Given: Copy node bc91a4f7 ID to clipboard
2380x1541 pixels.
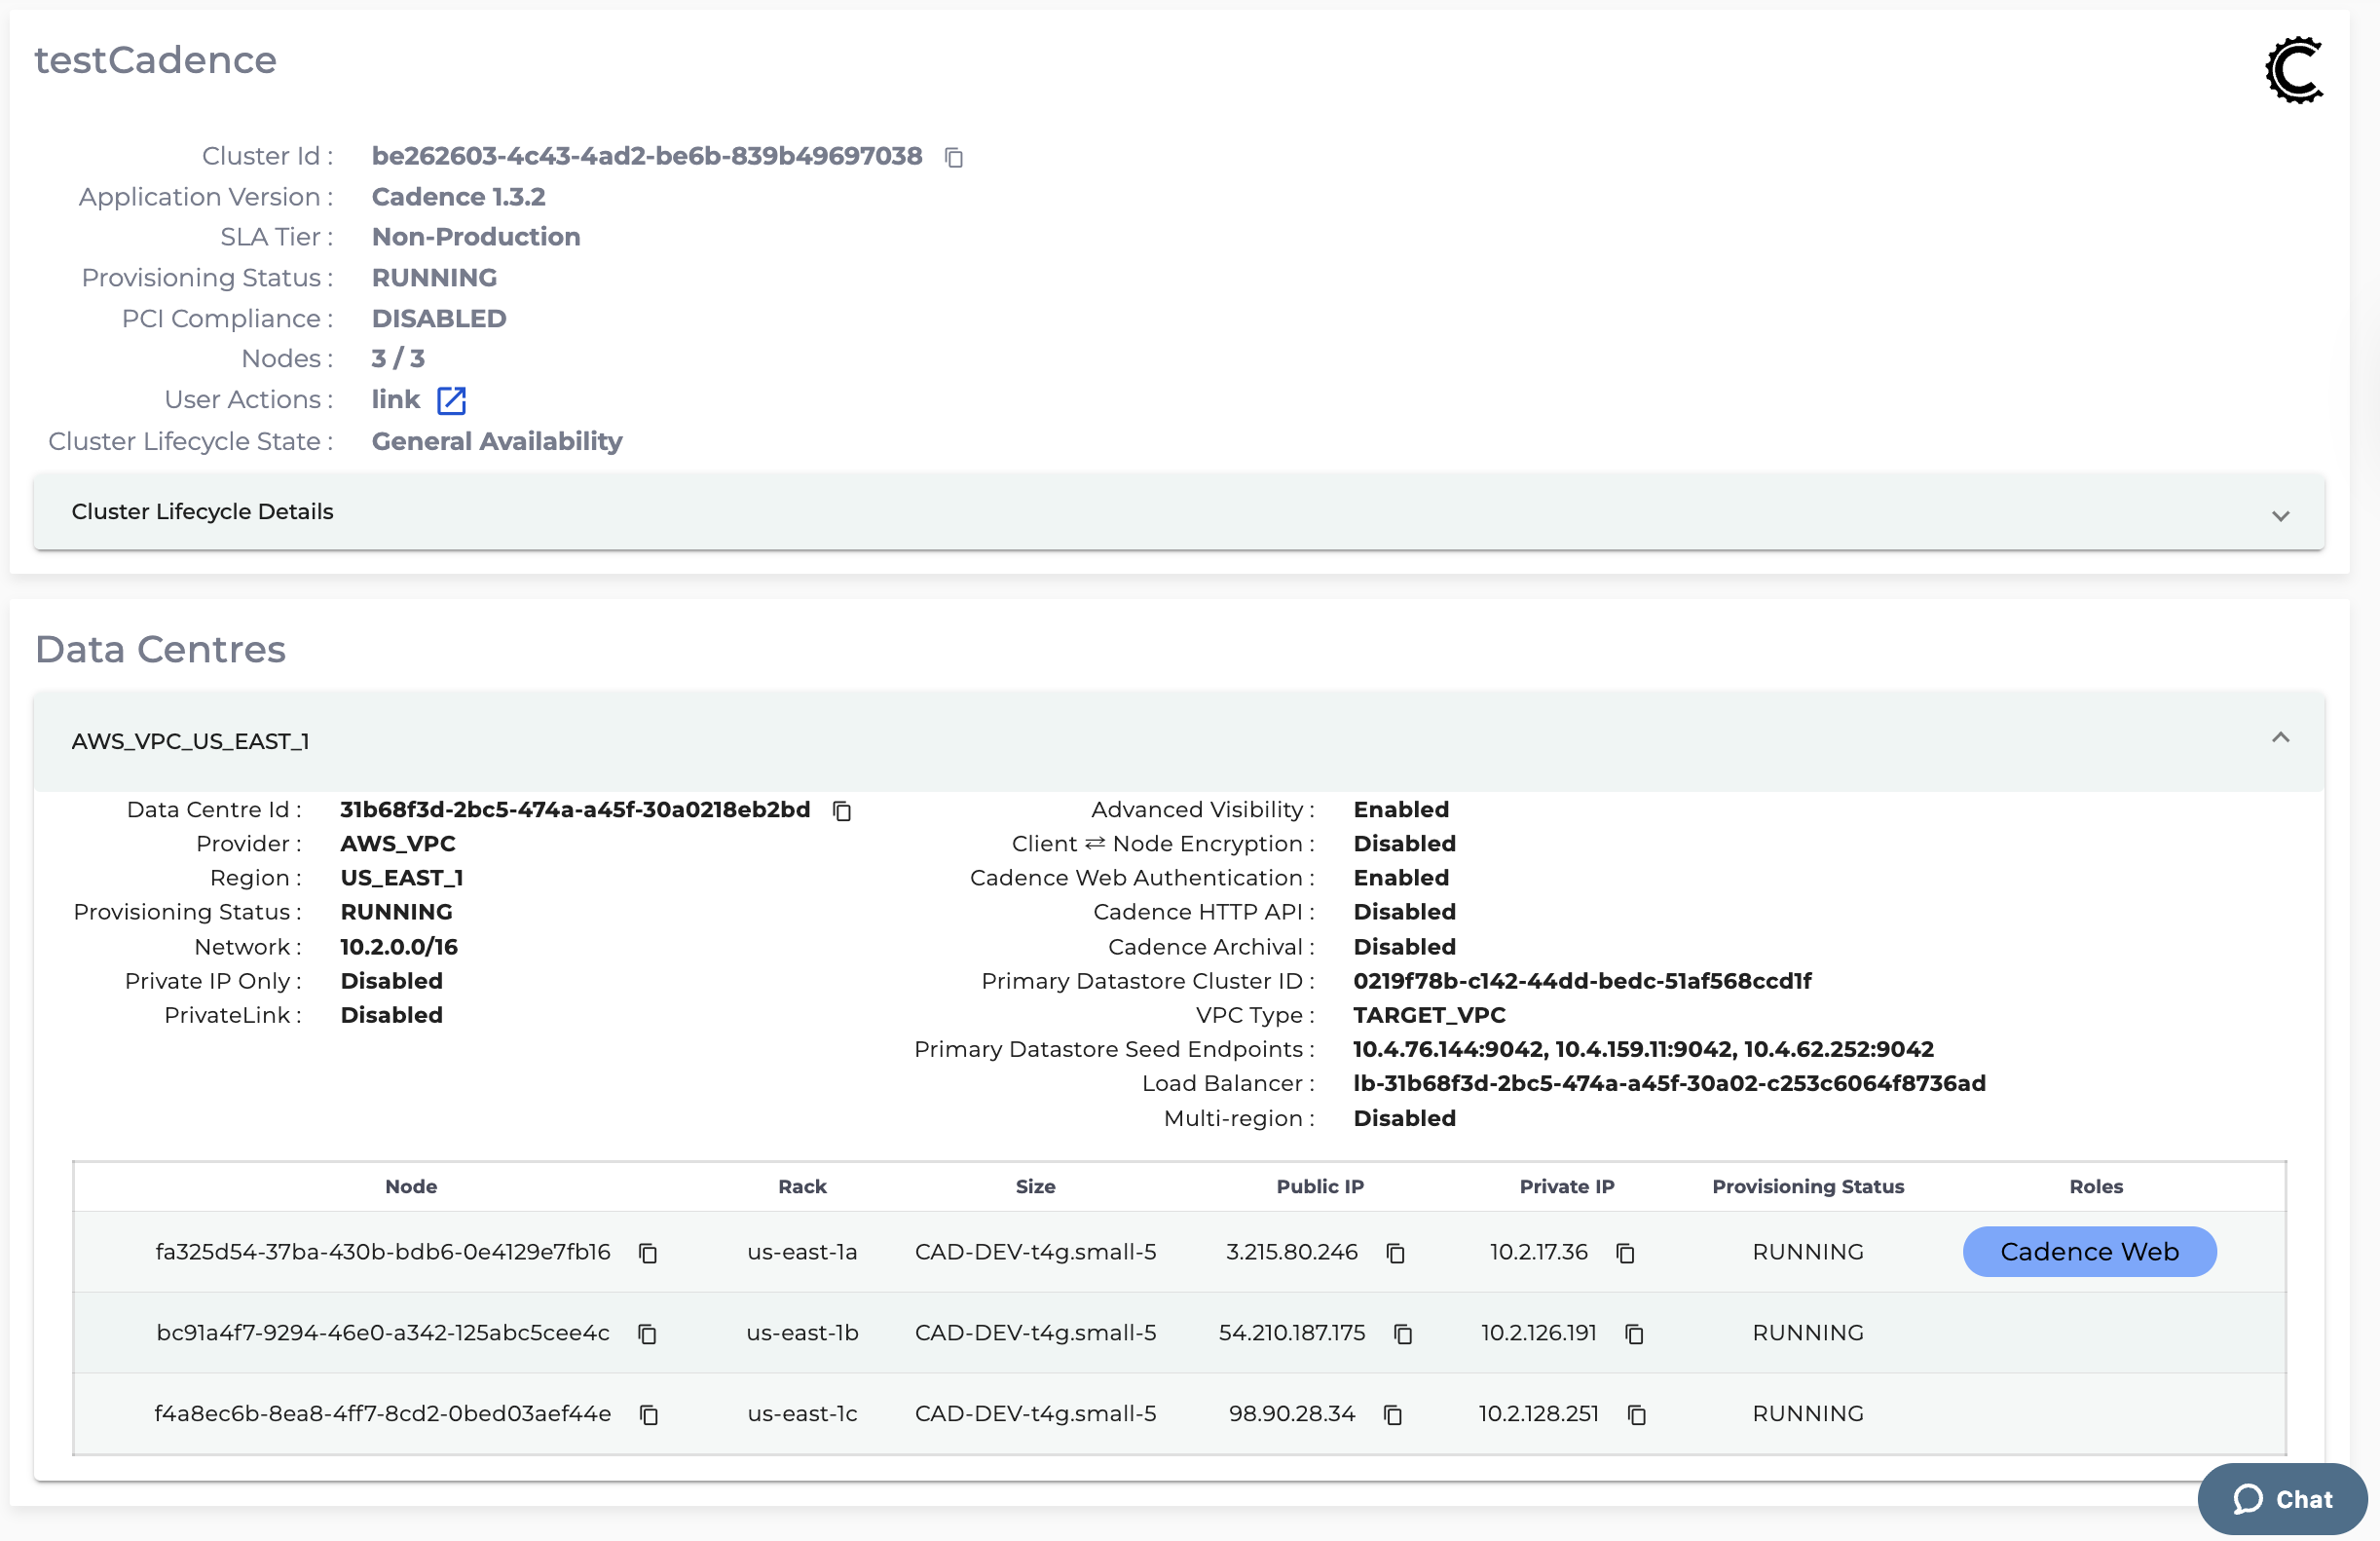Looking at the screenshot, I should coord(648,1334).
